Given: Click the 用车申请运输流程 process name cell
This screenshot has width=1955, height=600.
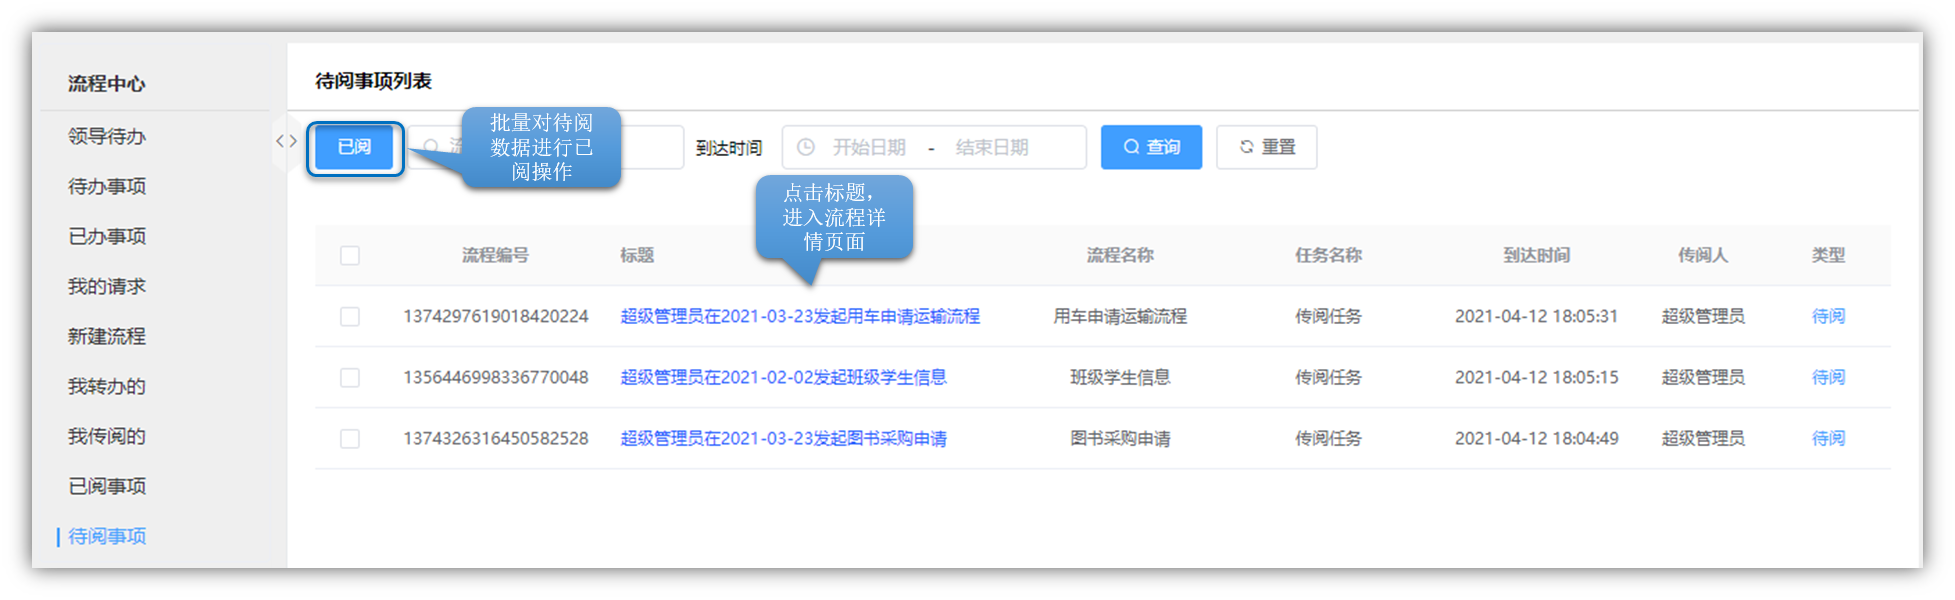Looking at the screenshot, I should coord(1120,316).
